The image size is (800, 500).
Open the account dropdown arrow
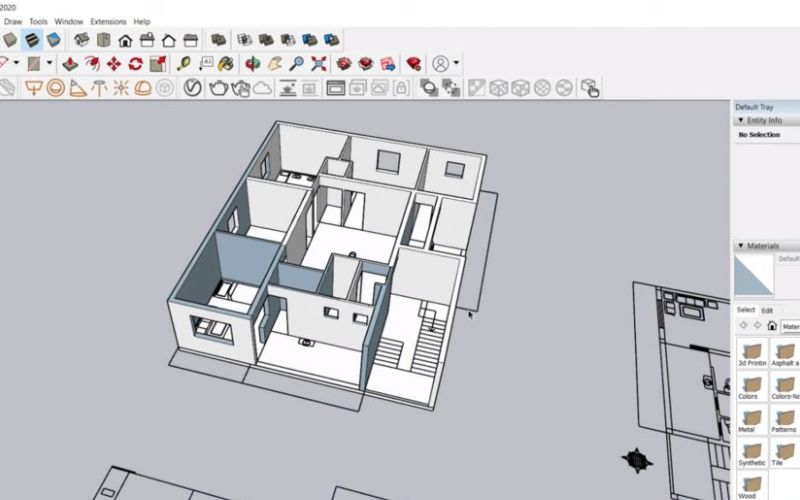[x=456, y=63]
